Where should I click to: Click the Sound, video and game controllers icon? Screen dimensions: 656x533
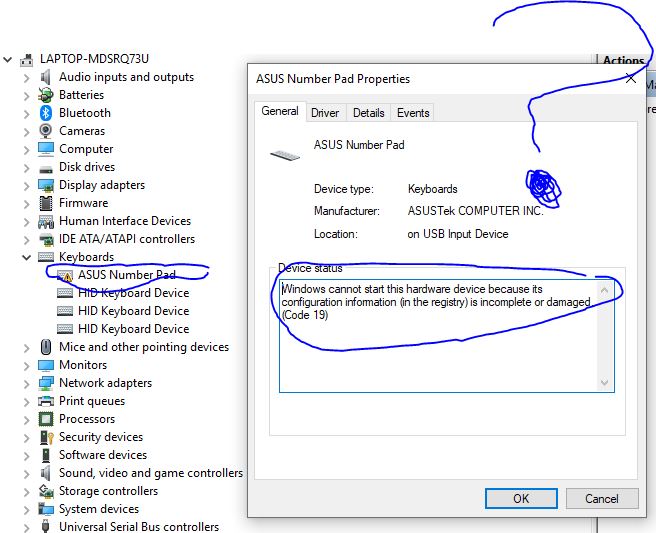pyautogui.click(x=46, y=473)
